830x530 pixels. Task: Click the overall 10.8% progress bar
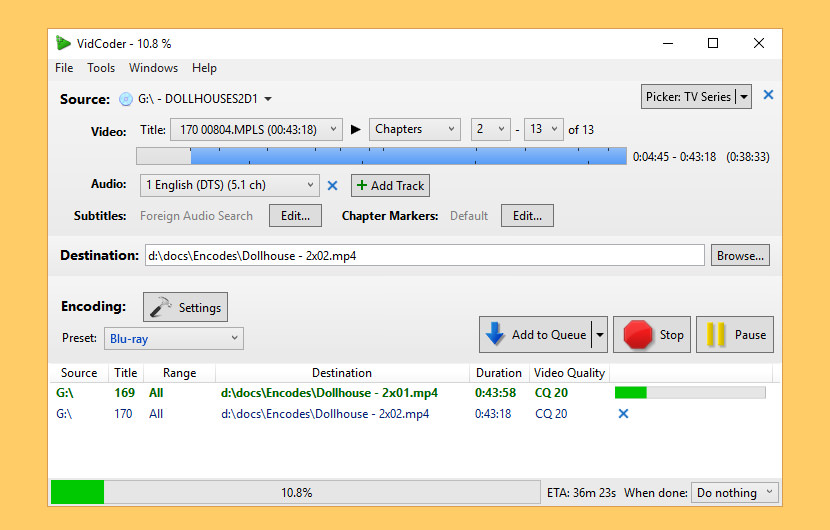[x=295, y=492]
